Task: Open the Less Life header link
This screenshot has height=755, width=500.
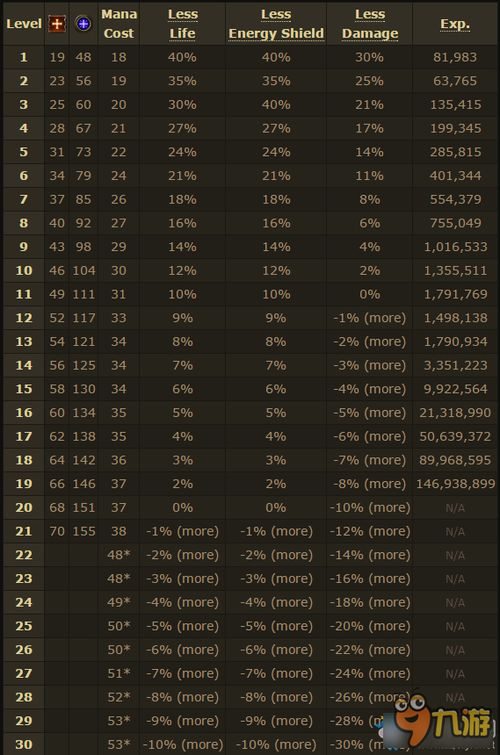Action: coord(183,24)
